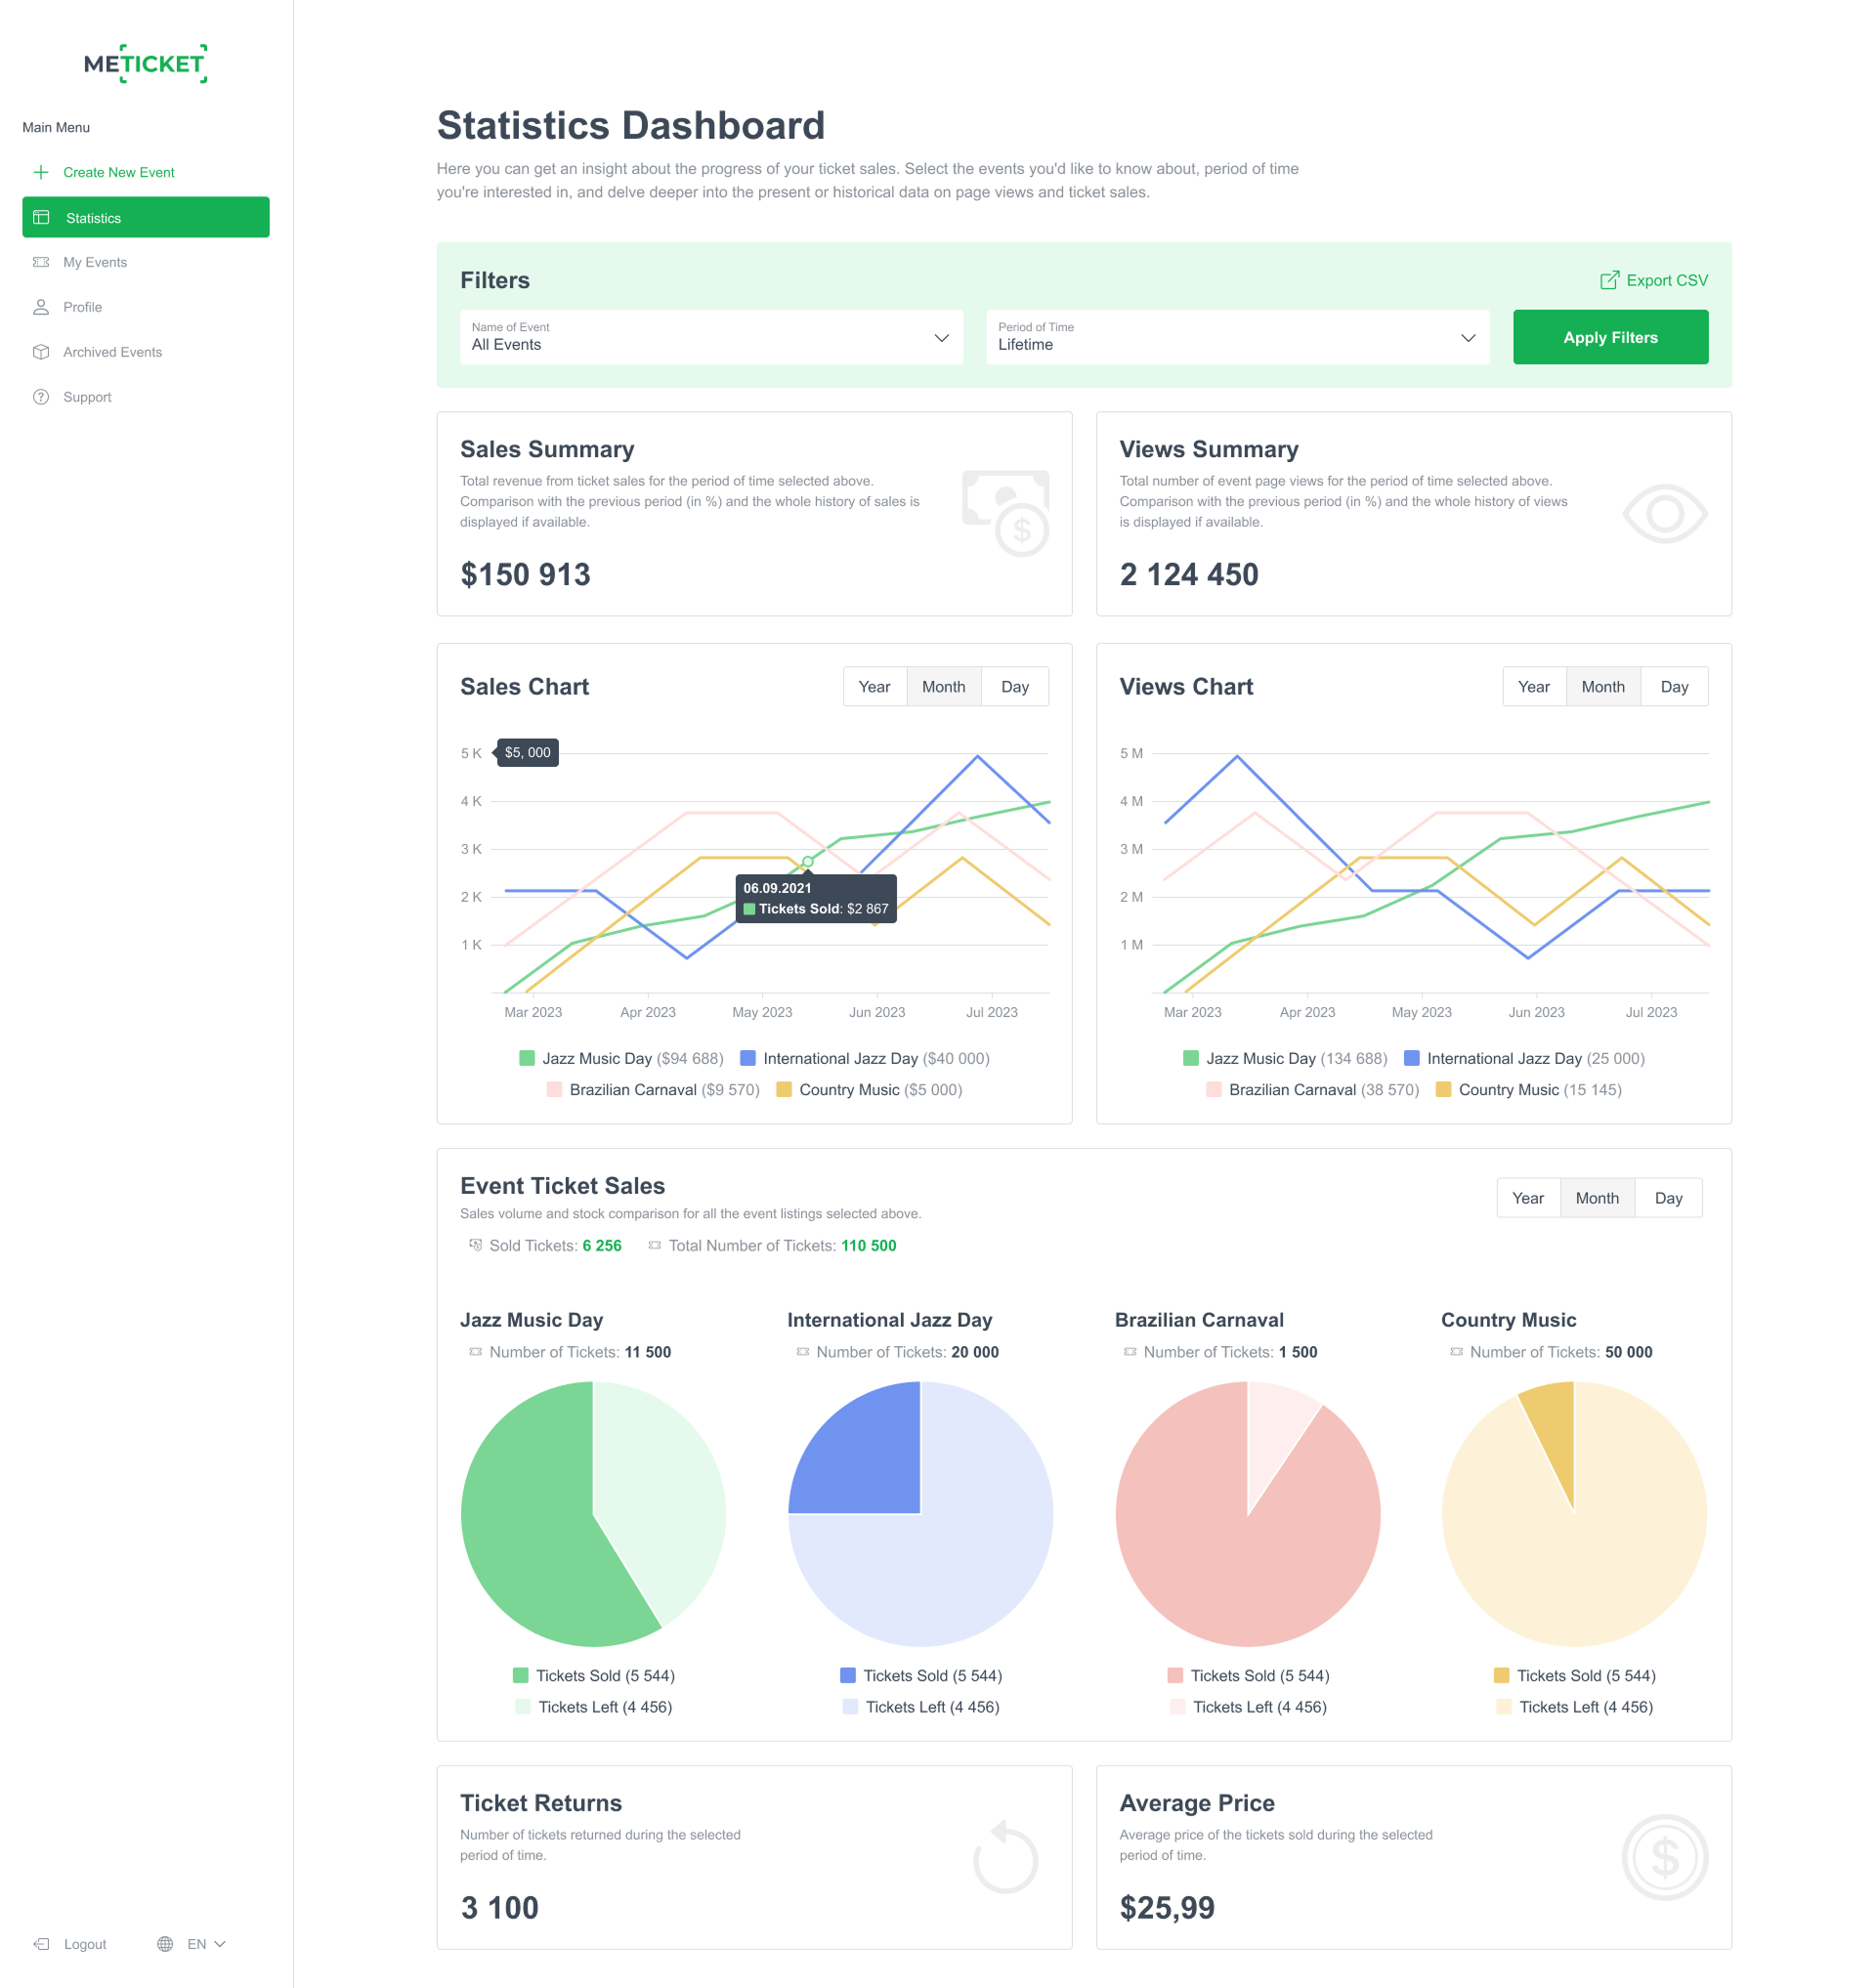This screenshot has width=1876, height=1988.
Task: Click the My Events ticket icon
Action: (x=41, y=262)
